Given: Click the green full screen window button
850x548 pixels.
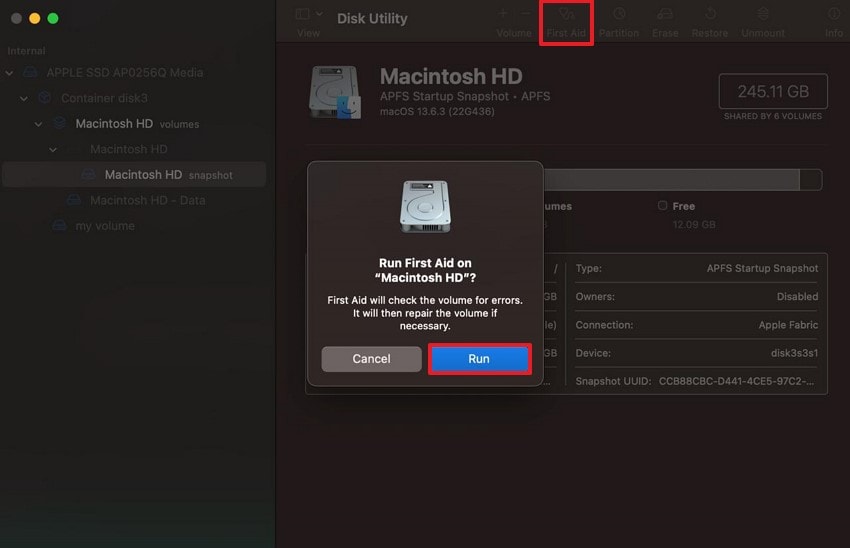Looking at the screenshot, I should point(53,18).
